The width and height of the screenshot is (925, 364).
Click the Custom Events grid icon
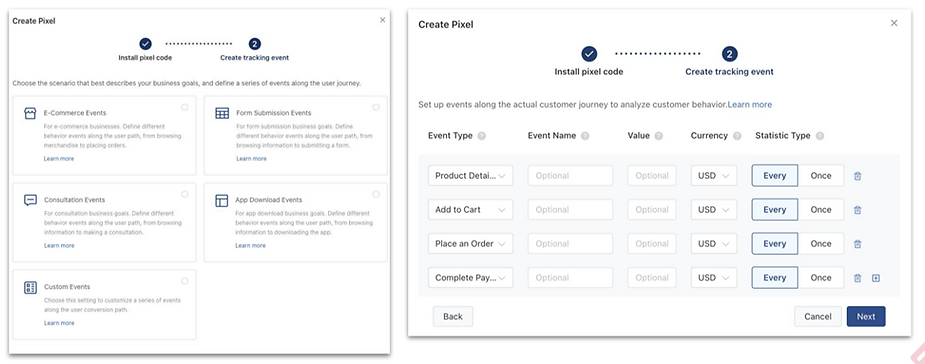(30, 287)
